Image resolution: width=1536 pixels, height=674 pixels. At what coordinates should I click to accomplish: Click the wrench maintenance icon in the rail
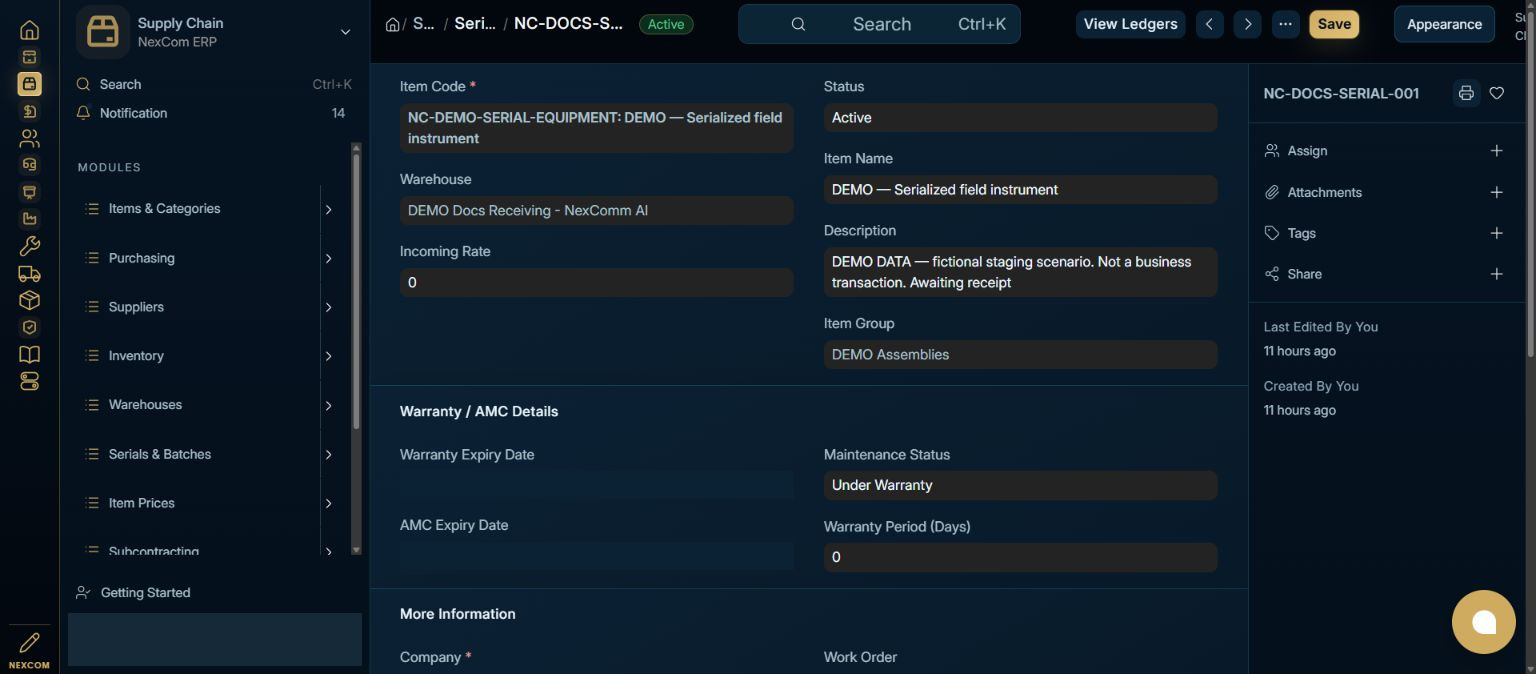(x=29, y=246)
